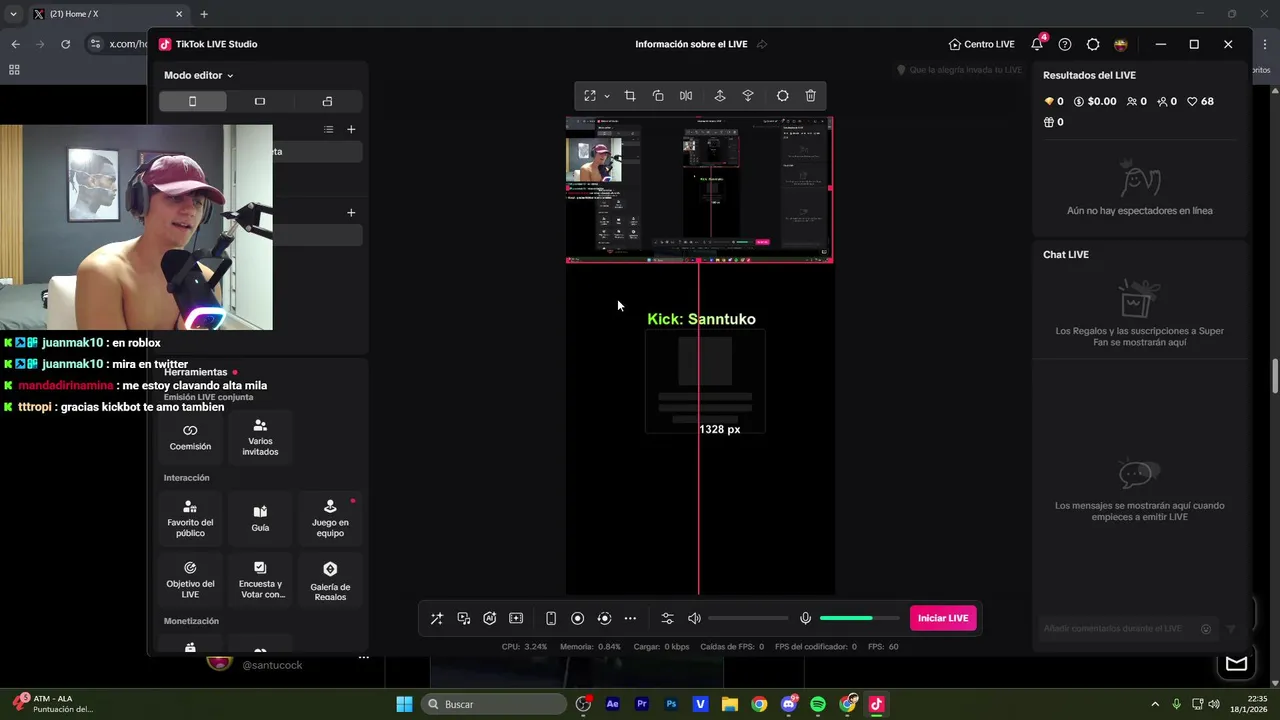Viewport: 1280px width, 720px height.
Task: Open Encuesta y Votar tool
Action: coord(260,580)
